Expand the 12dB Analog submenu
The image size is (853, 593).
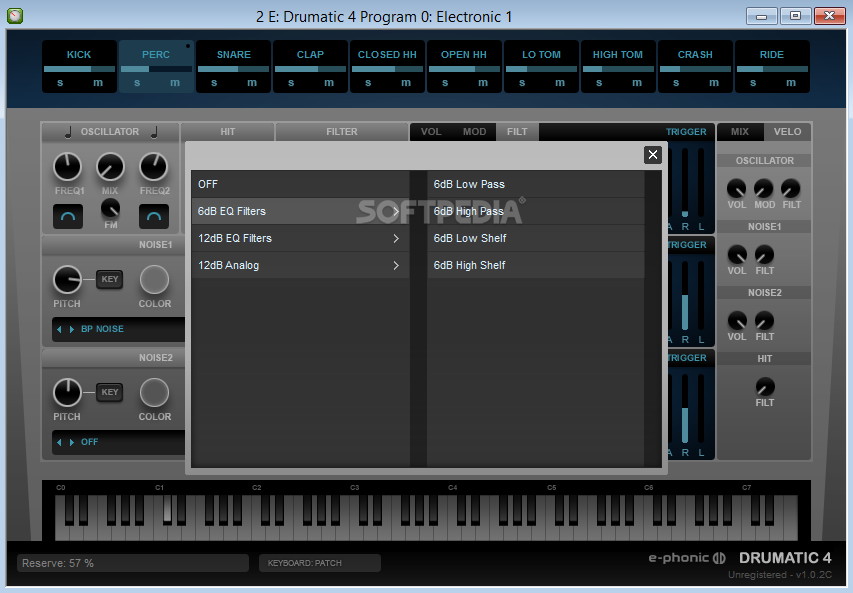click(x=300, y=265)
